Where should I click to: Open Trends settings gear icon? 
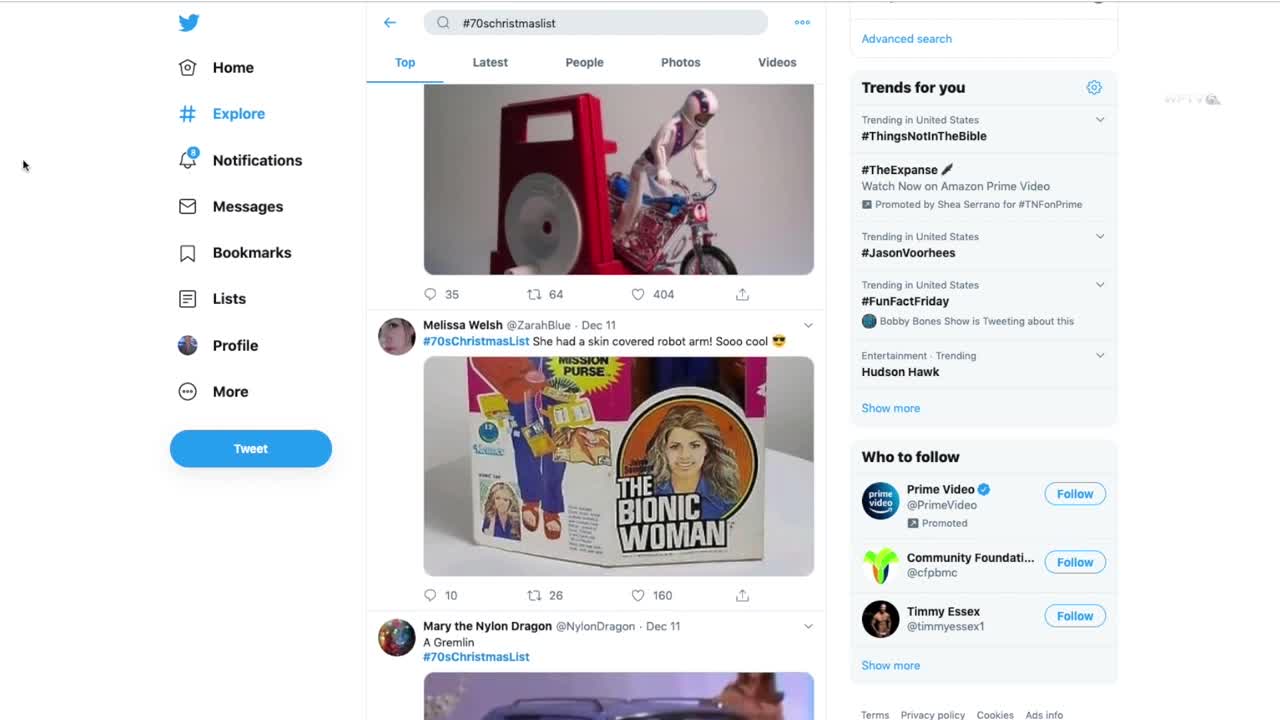pyautogui.click(x=1094, y=88)
